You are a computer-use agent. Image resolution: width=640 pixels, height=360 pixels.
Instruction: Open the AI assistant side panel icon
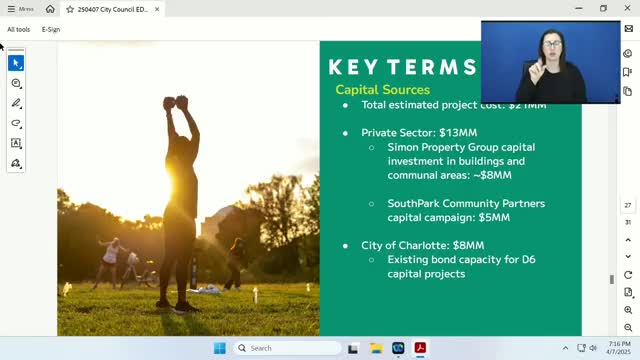628,53
